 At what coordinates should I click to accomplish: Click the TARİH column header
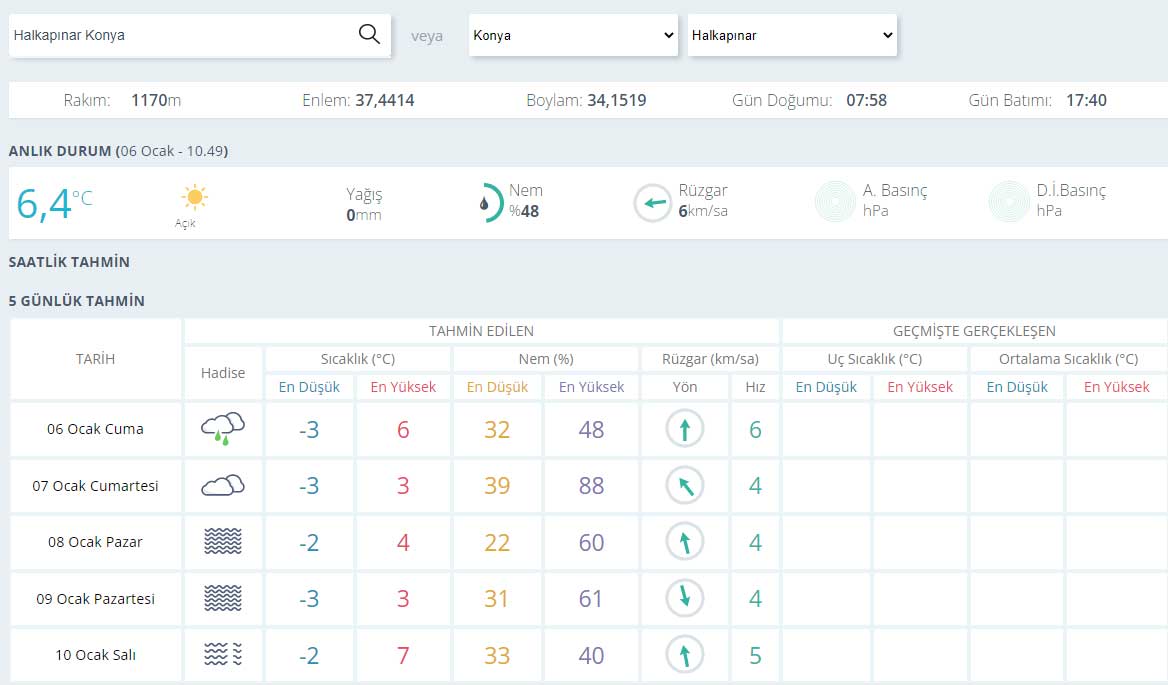pos(95,359)
